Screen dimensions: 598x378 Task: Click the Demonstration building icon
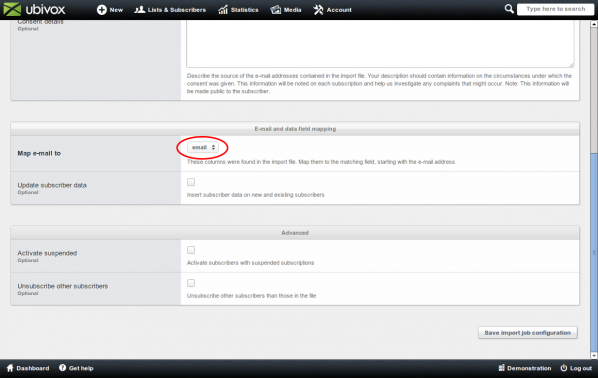coord(502,368)
